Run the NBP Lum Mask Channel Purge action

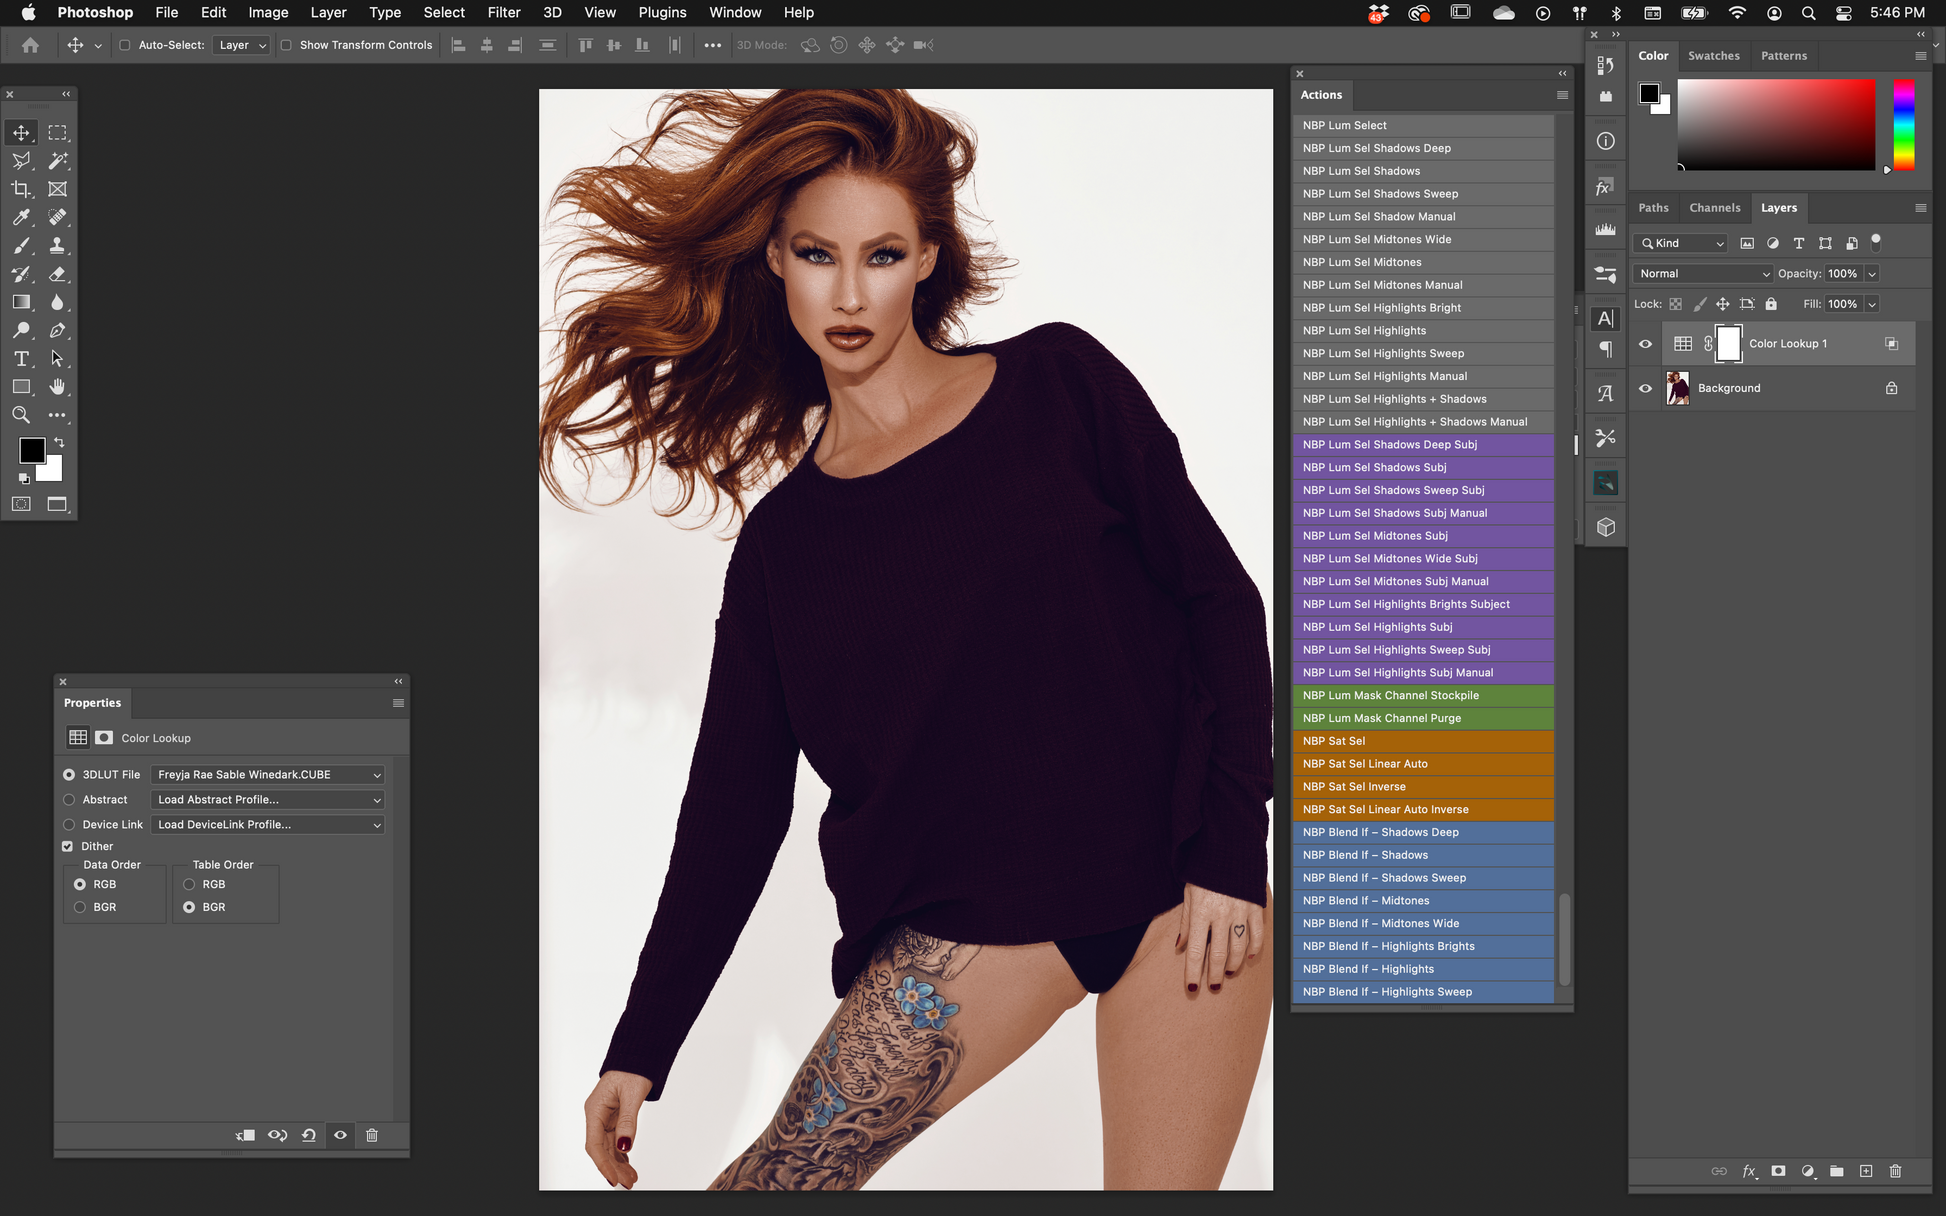coord(1424,718)
